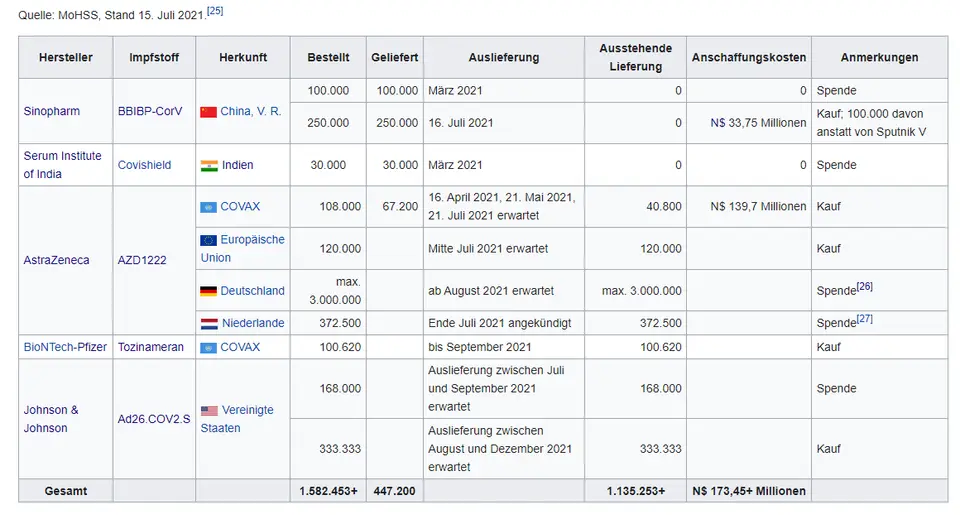
Task: Click the Herkunft column header
Action: pos(243,57)
